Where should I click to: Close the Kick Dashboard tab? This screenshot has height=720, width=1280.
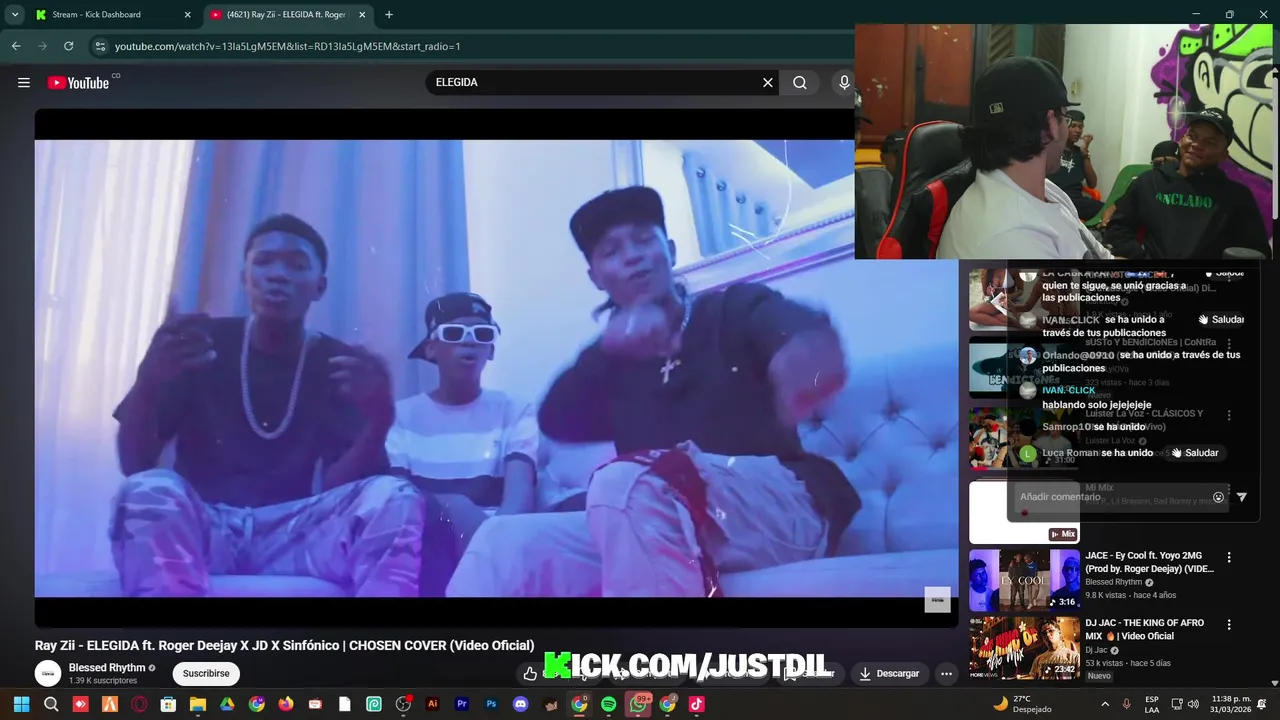187,15
